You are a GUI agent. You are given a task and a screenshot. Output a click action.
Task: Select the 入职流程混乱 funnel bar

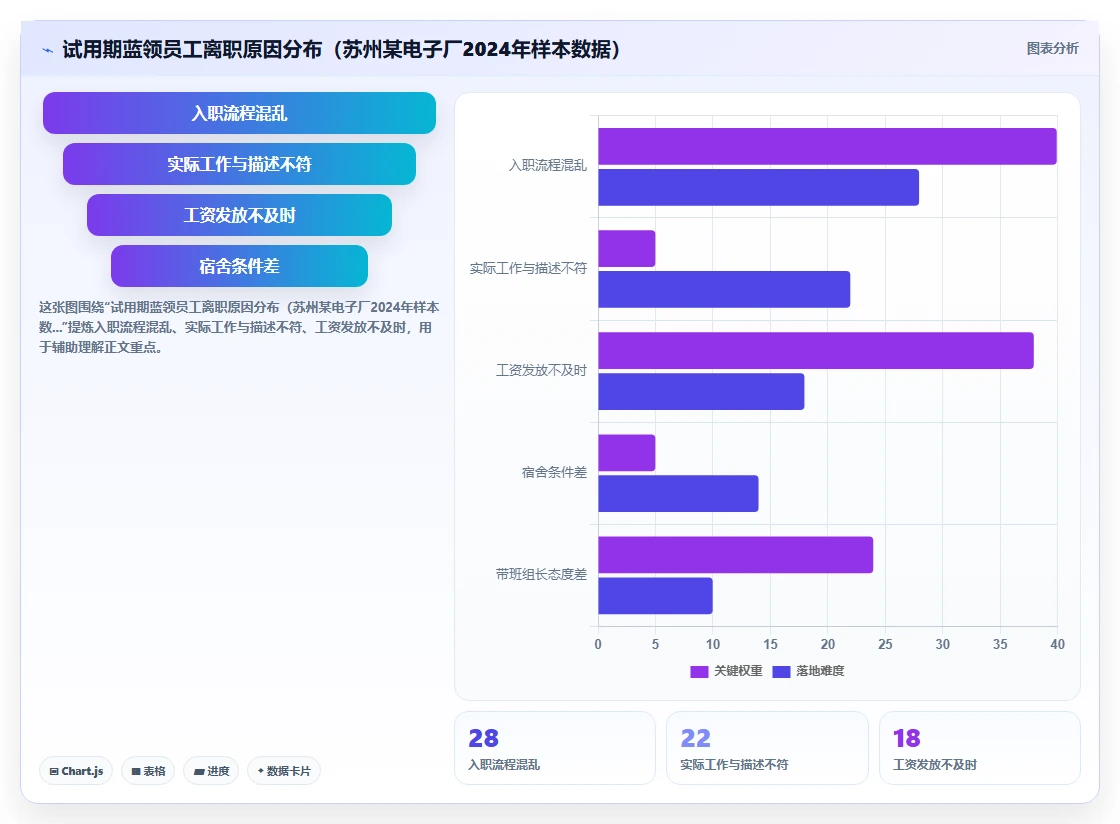(239, 113)
